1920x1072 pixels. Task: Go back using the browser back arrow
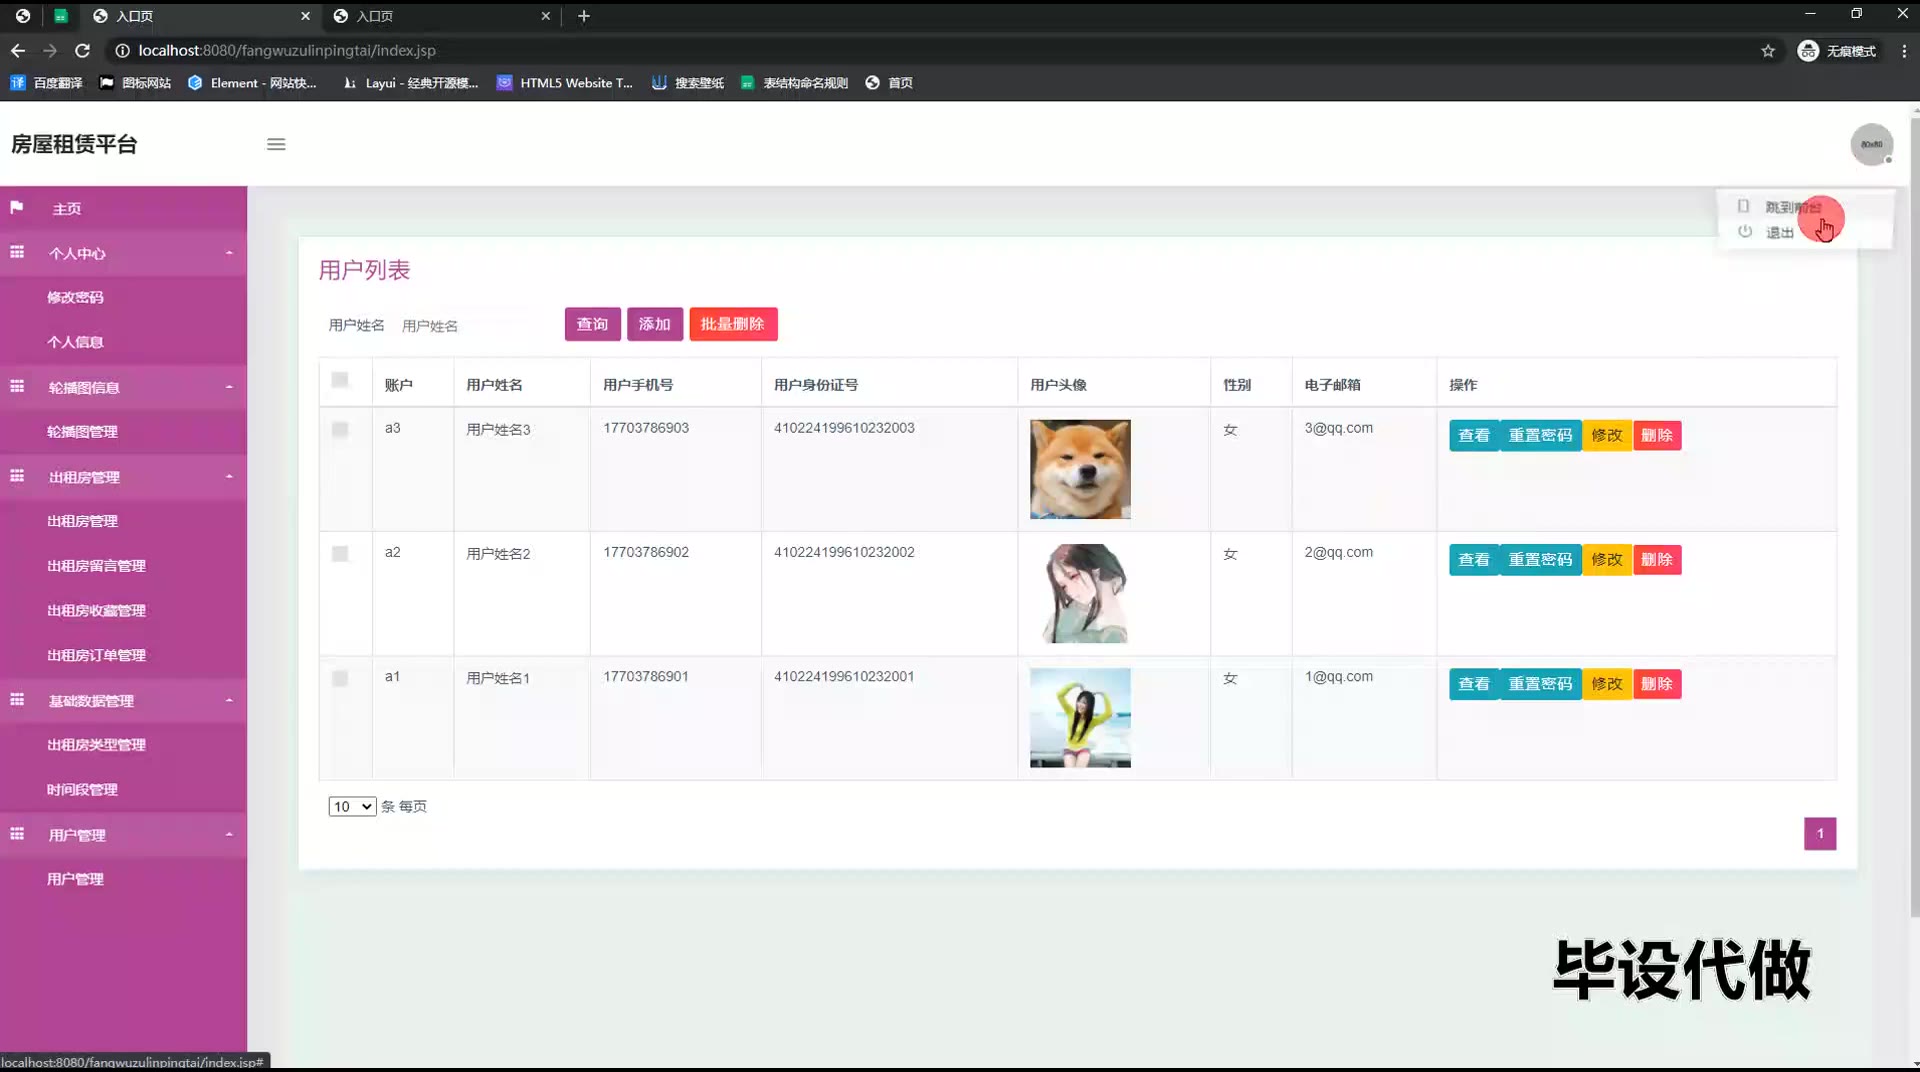point(18,50)
